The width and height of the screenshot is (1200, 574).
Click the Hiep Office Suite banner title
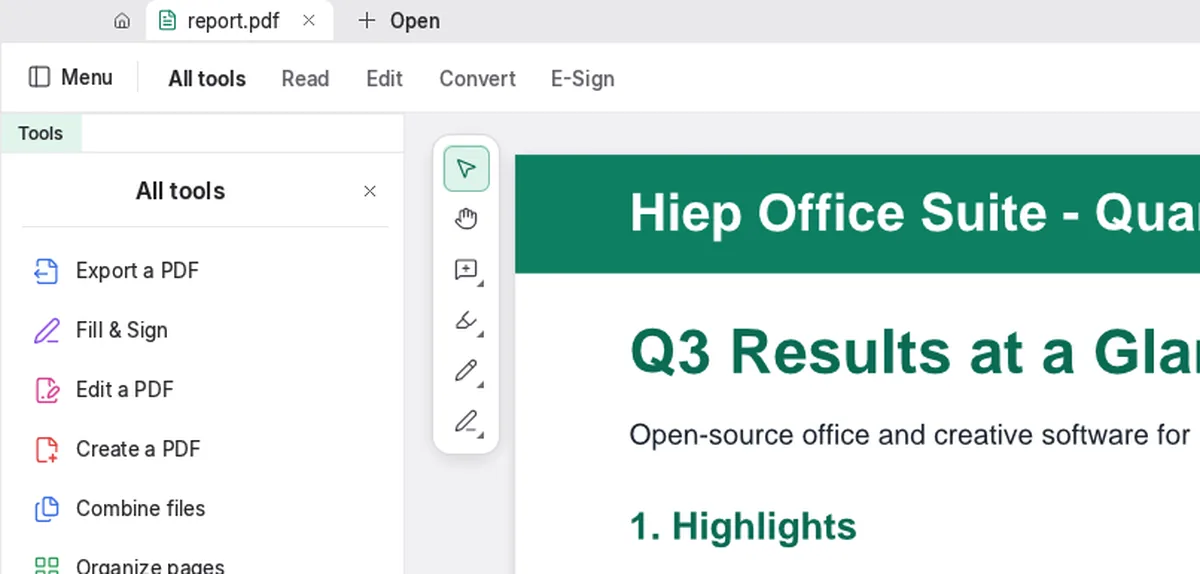[x=914, y=213]
